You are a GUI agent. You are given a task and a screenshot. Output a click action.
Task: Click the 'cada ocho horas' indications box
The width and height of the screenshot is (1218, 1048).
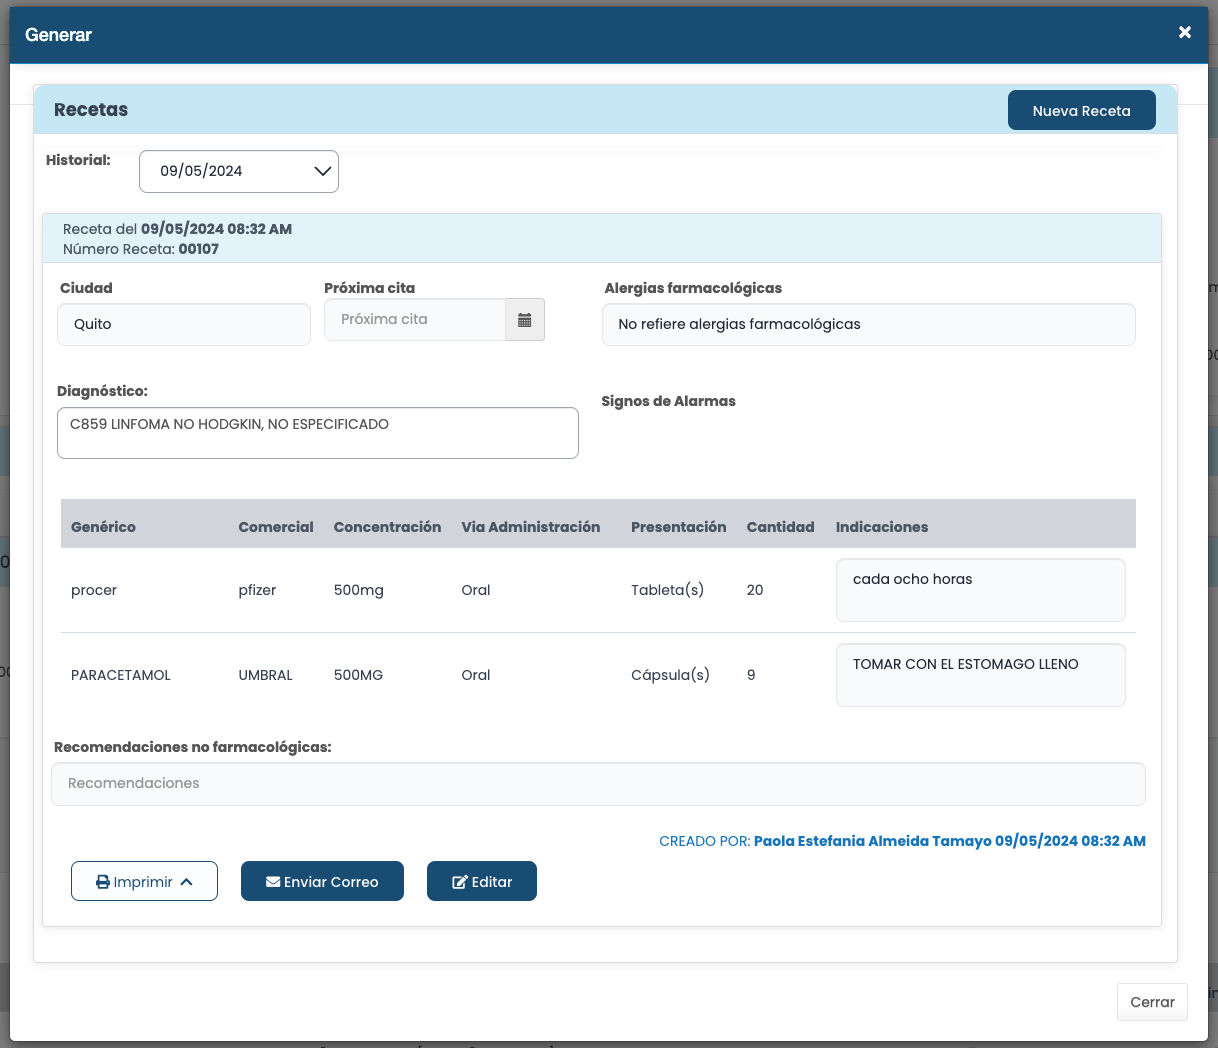(x=980, y=590)
